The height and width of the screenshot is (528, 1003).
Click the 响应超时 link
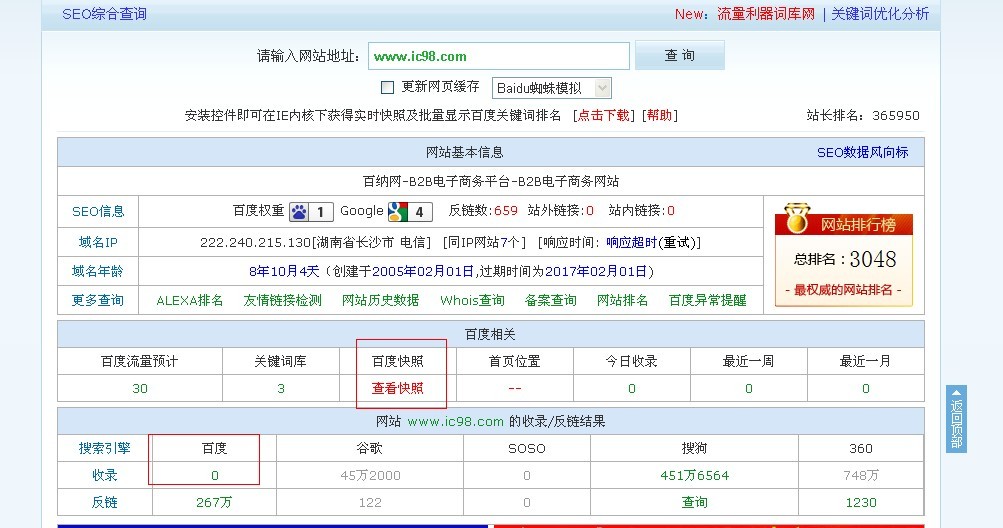tap(631, 243)
